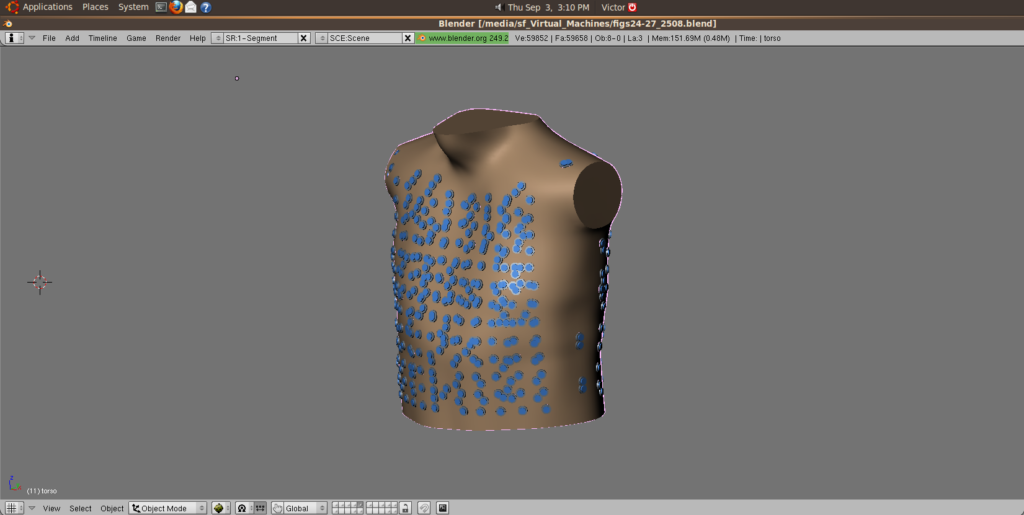
Task: Launch Firefox from the top panel
Action: click(x=176, y=7)
